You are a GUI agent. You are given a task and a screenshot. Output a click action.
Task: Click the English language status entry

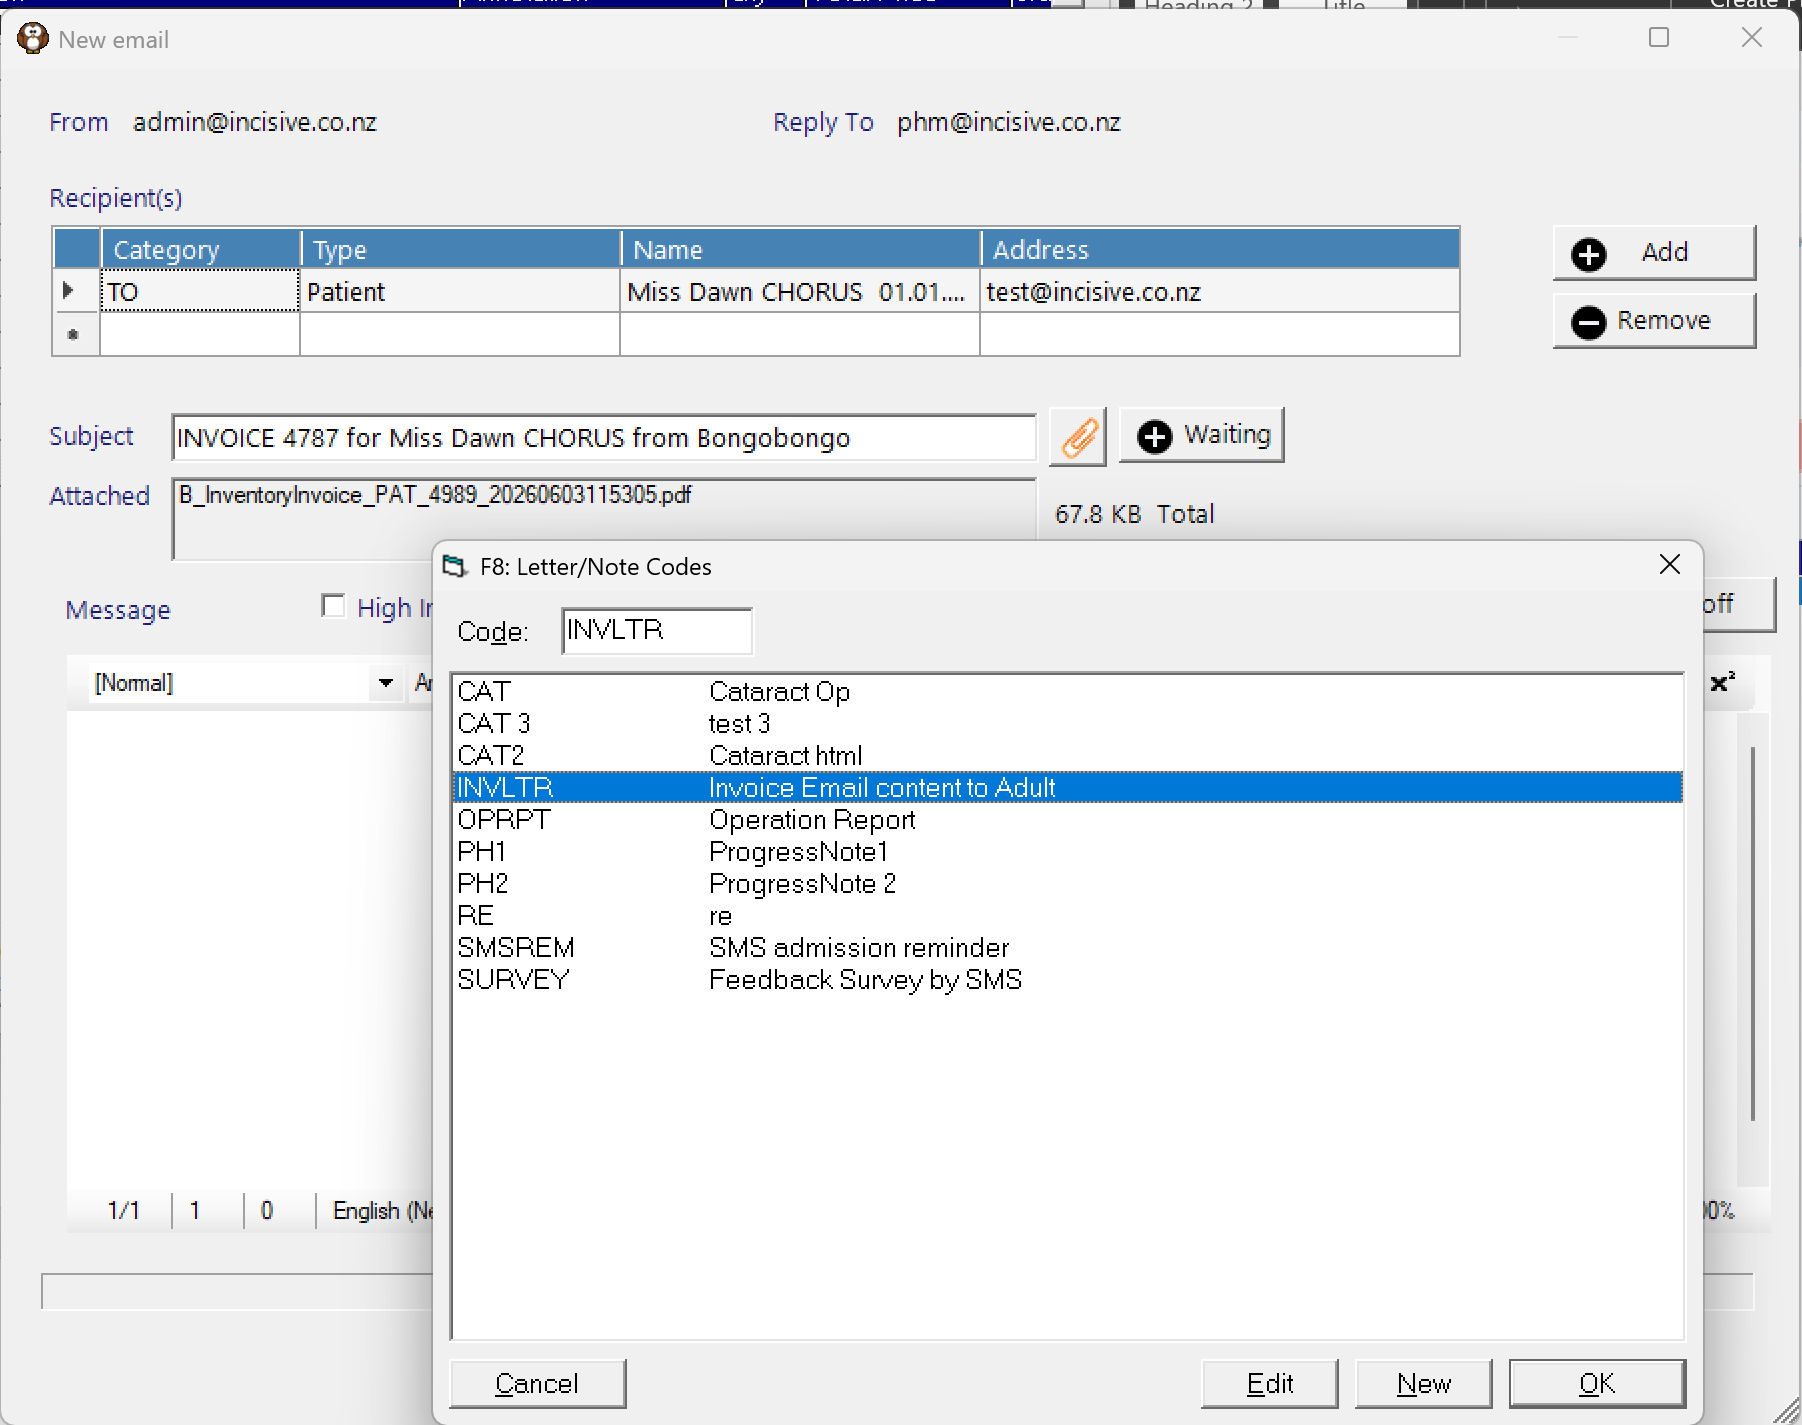[x=383, y=1211]
